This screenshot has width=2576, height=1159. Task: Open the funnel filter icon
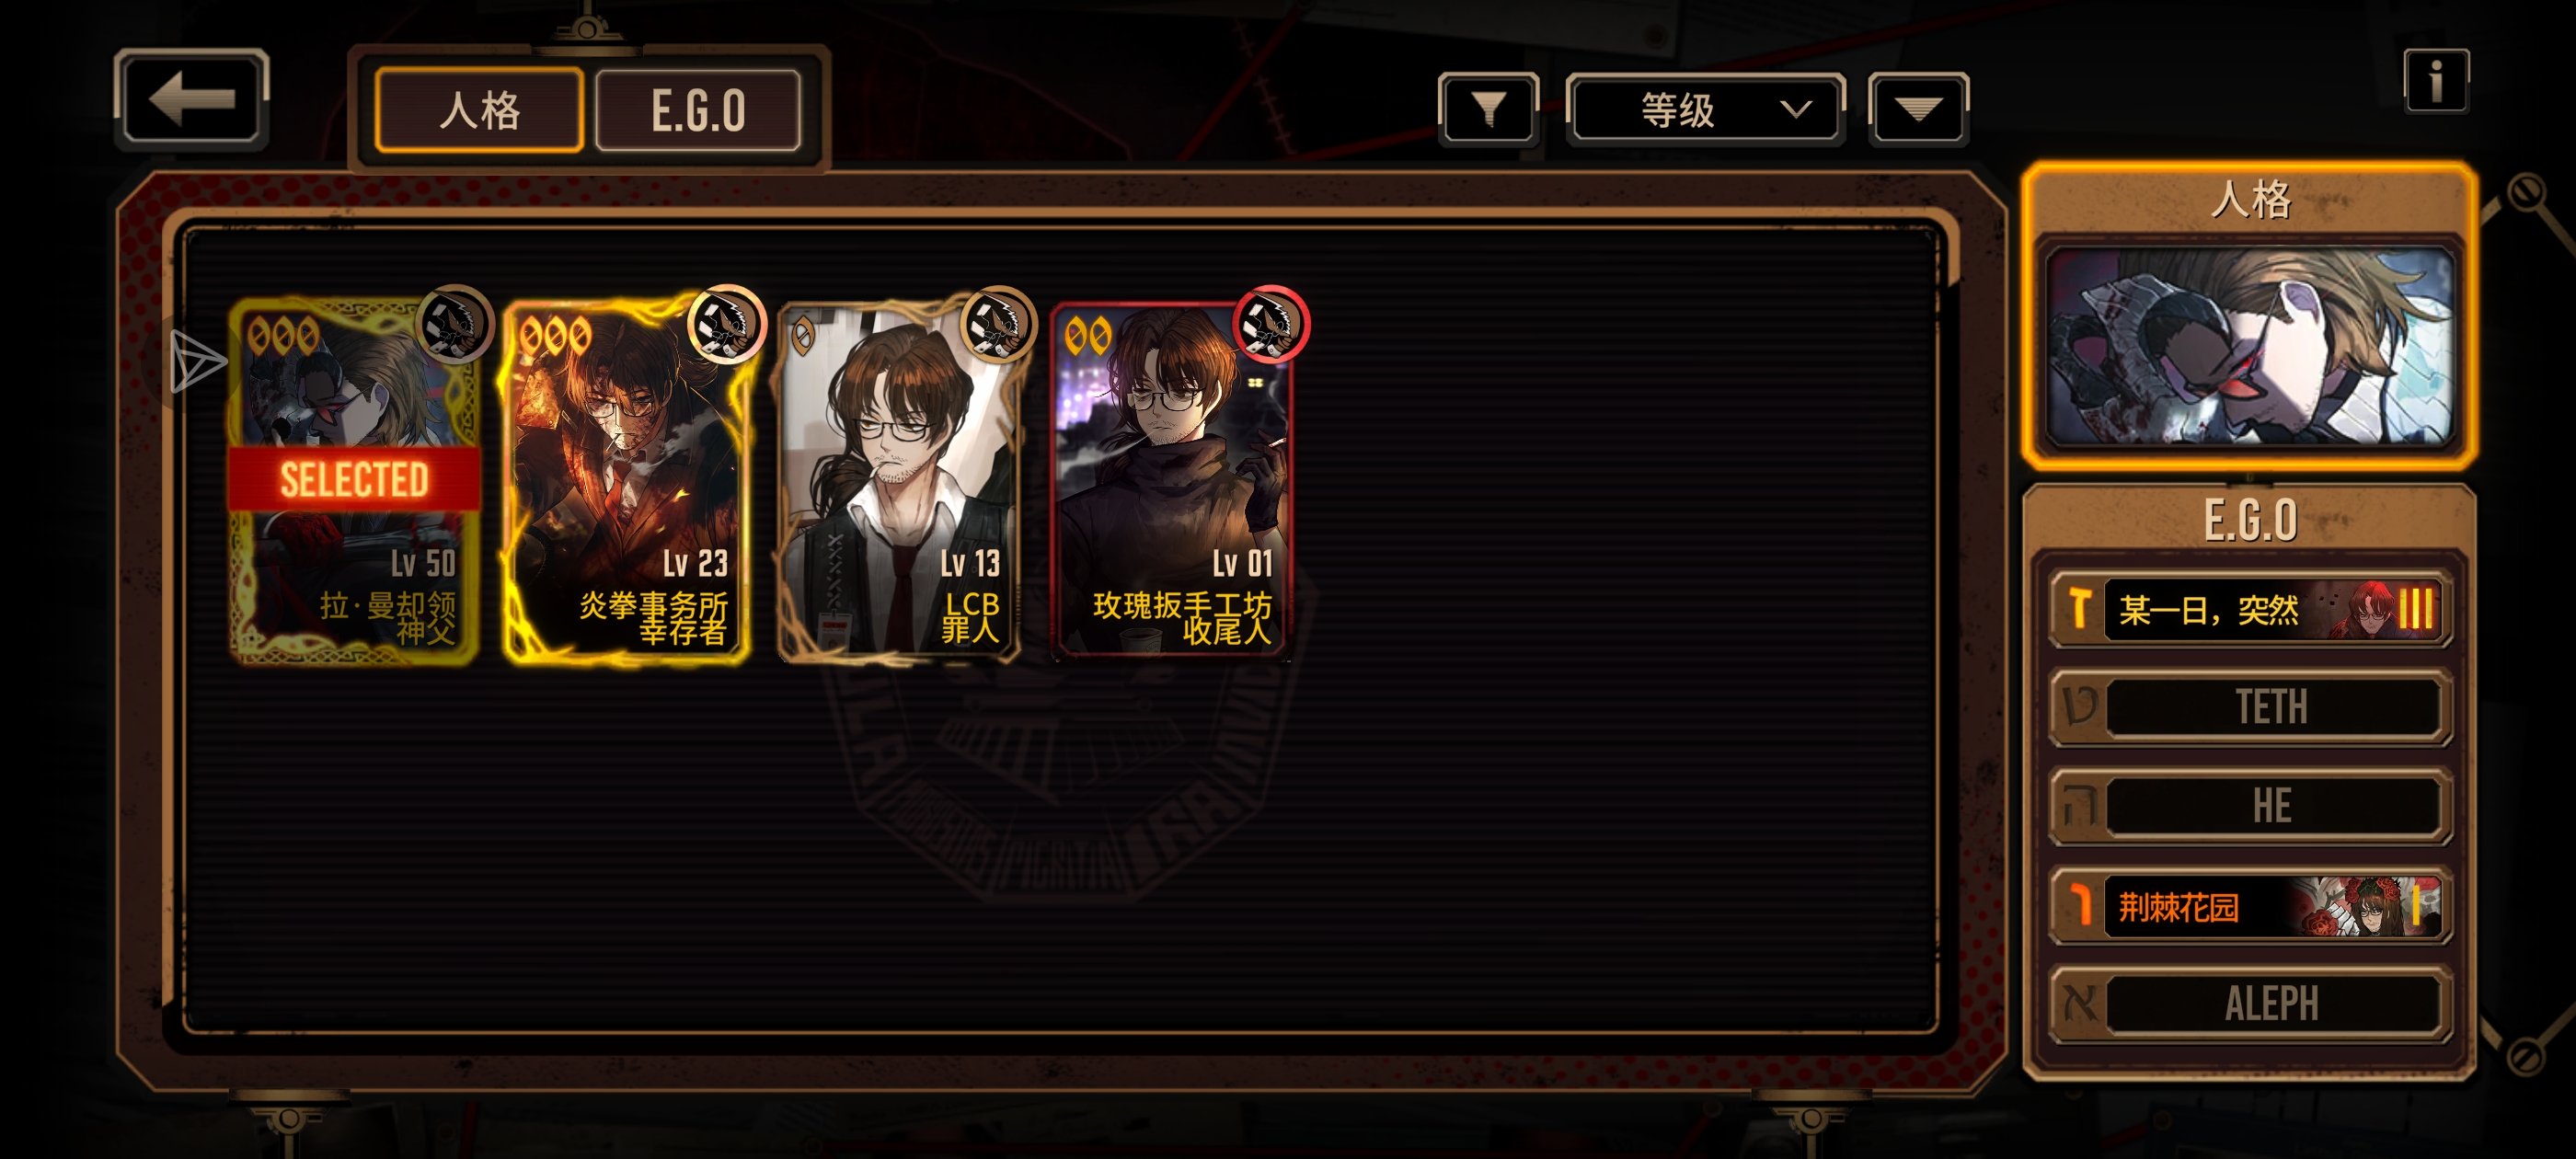coord(1488,108)
